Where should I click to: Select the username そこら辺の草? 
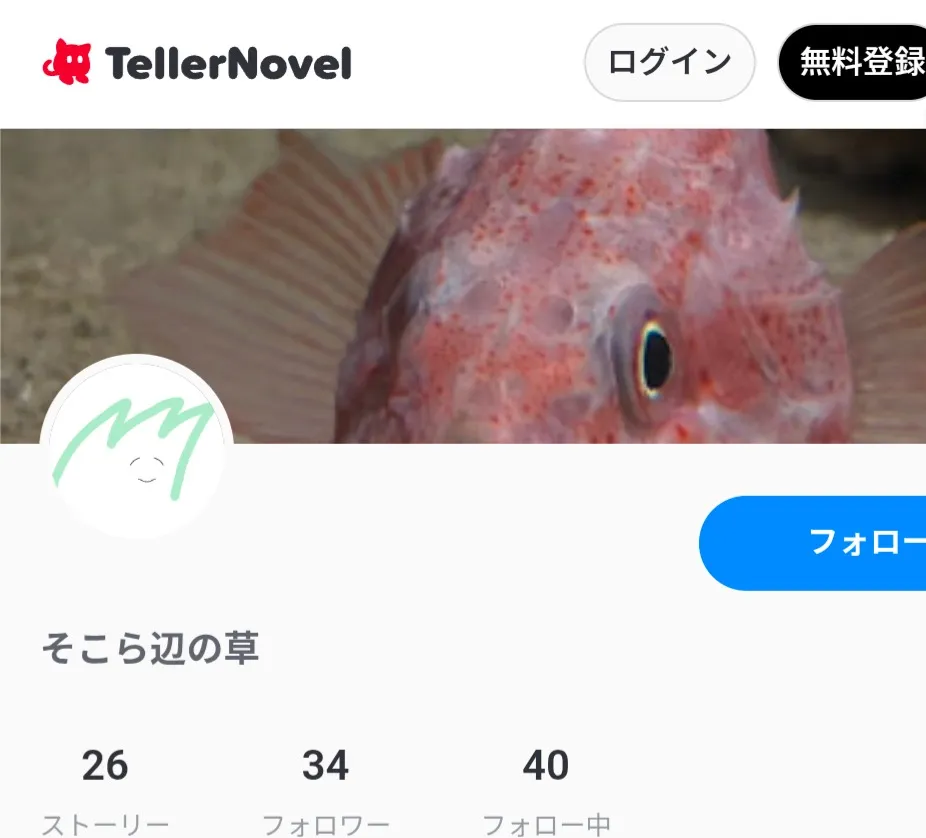click(150, 648)
